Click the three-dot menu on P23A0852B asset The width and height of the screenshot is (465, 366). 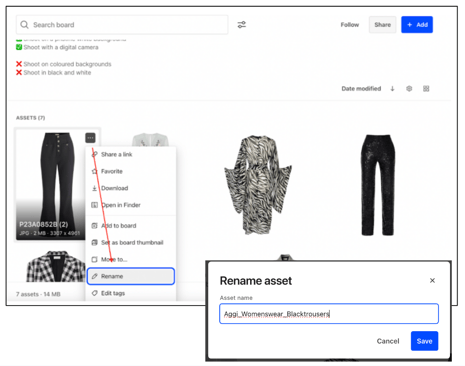tap(90, 138)
